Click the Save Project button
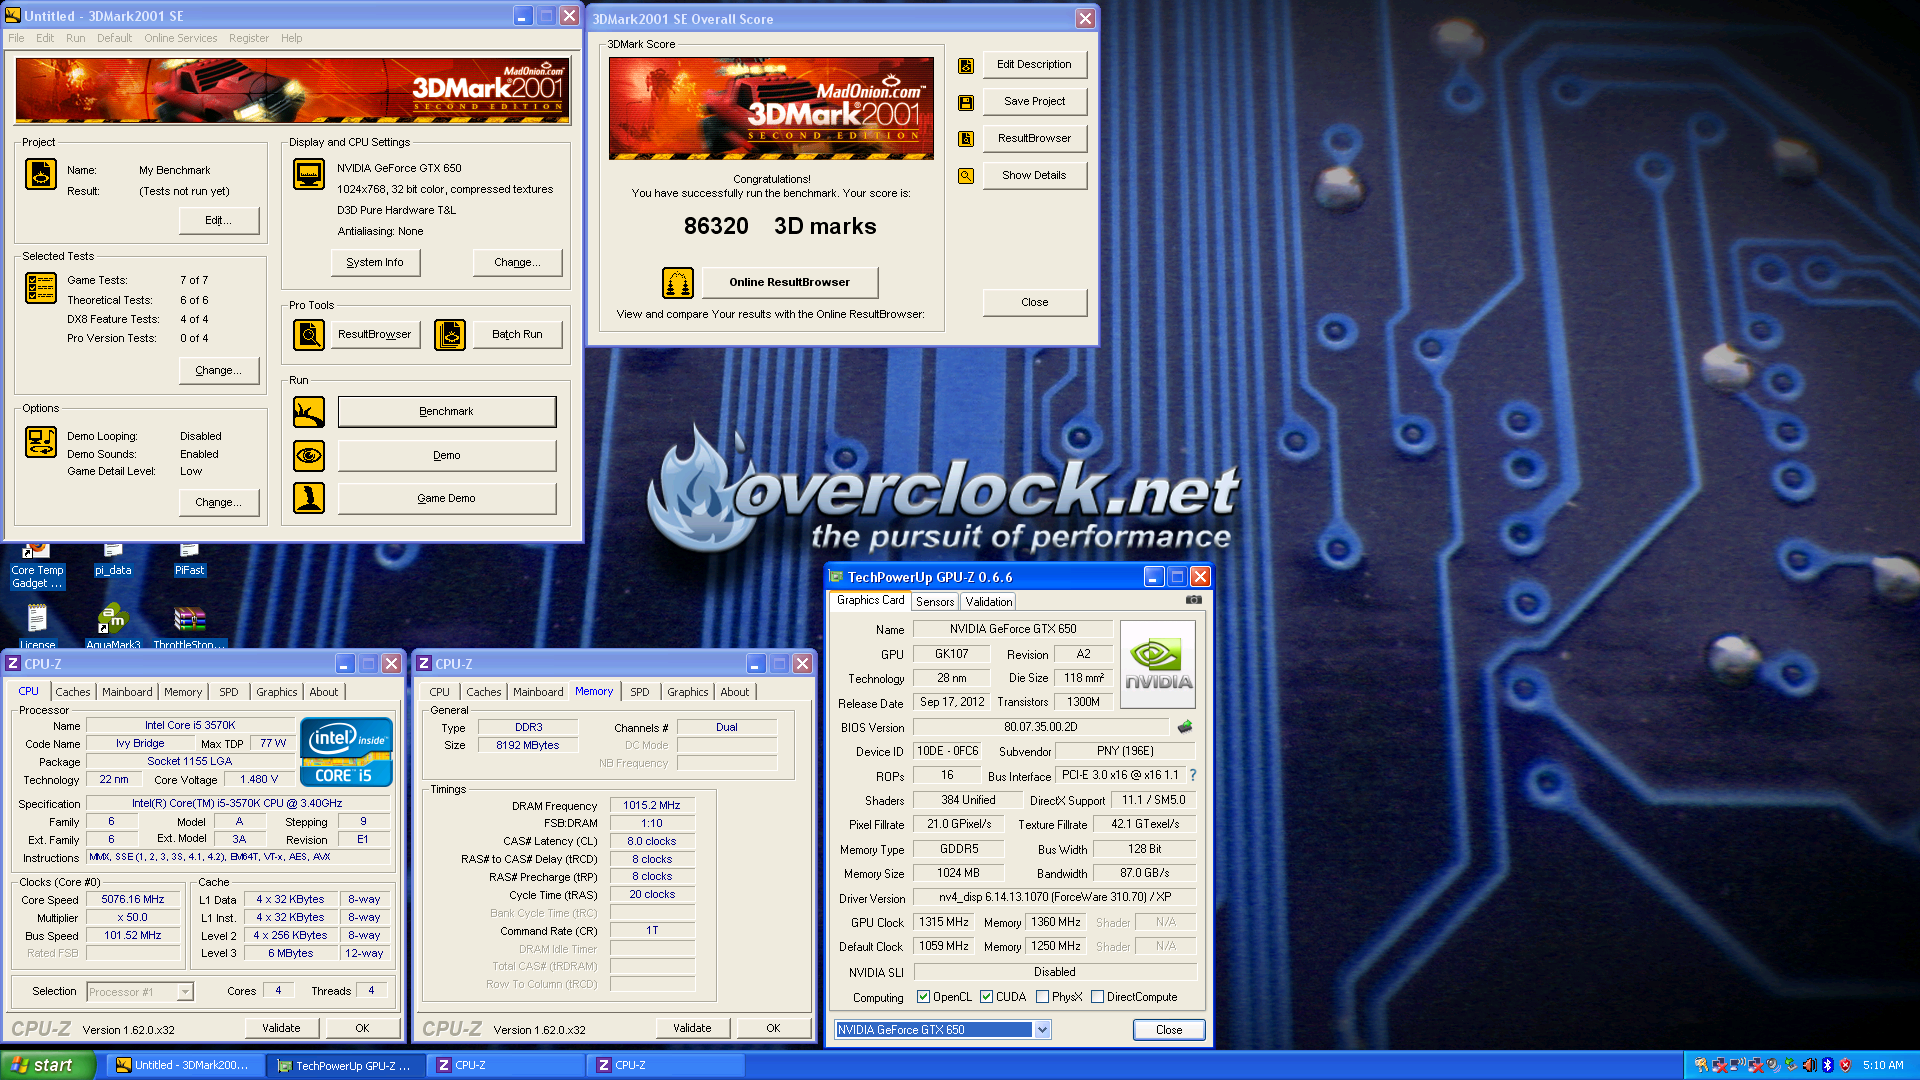The height and width of the screenshot is (1080, 1920). [1034, 102]
